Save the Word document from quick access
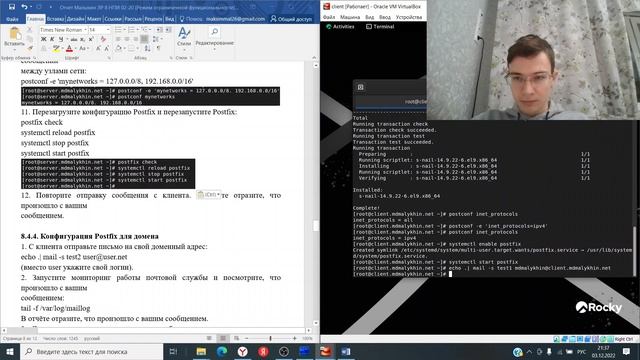 [11, 7]
